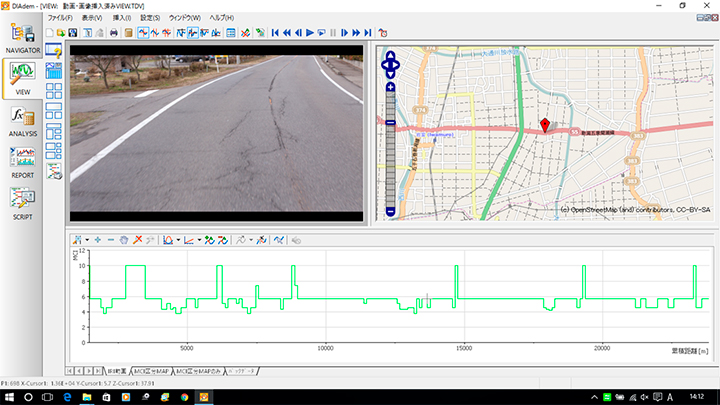Viewport: 720px width, 405px height.
Task: Open the curve statistics dropdown arrow
Action: (x=178, y=240)
